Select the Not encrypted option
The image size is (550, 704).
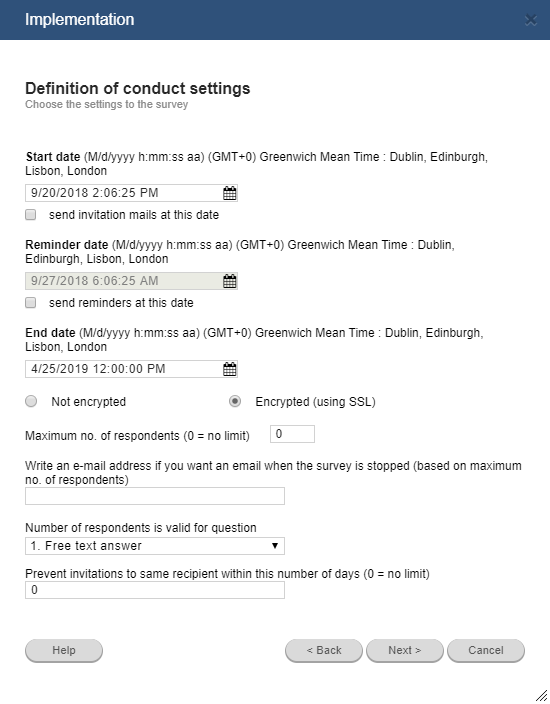click(31, 401)
